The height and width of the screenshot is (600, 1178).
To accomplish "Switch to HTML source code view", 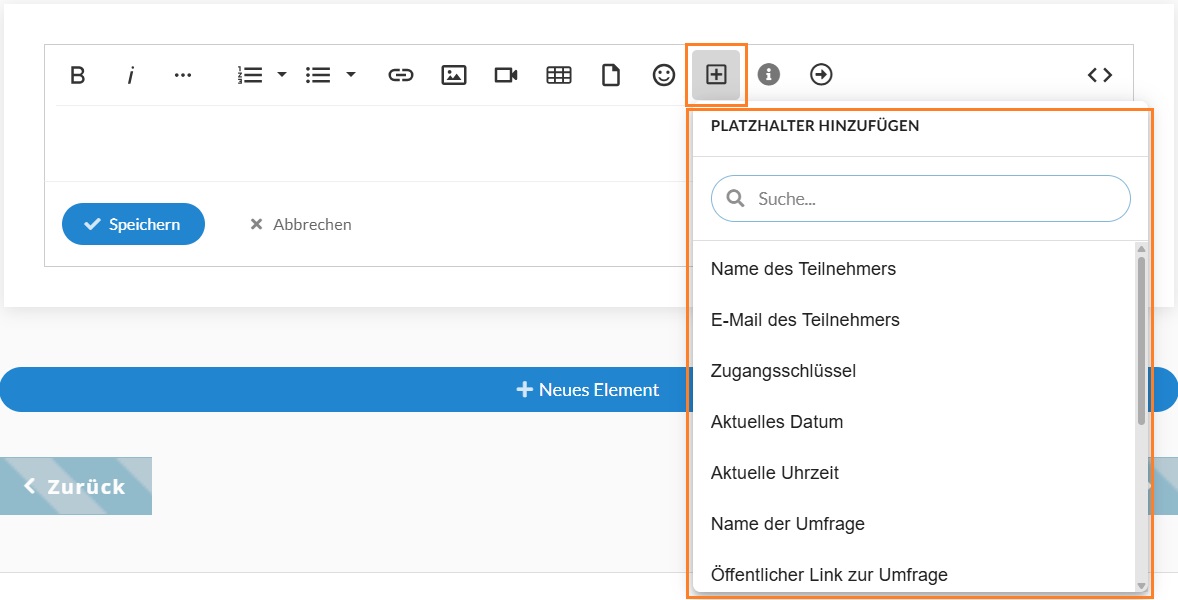I will (x=1100, y=75).
